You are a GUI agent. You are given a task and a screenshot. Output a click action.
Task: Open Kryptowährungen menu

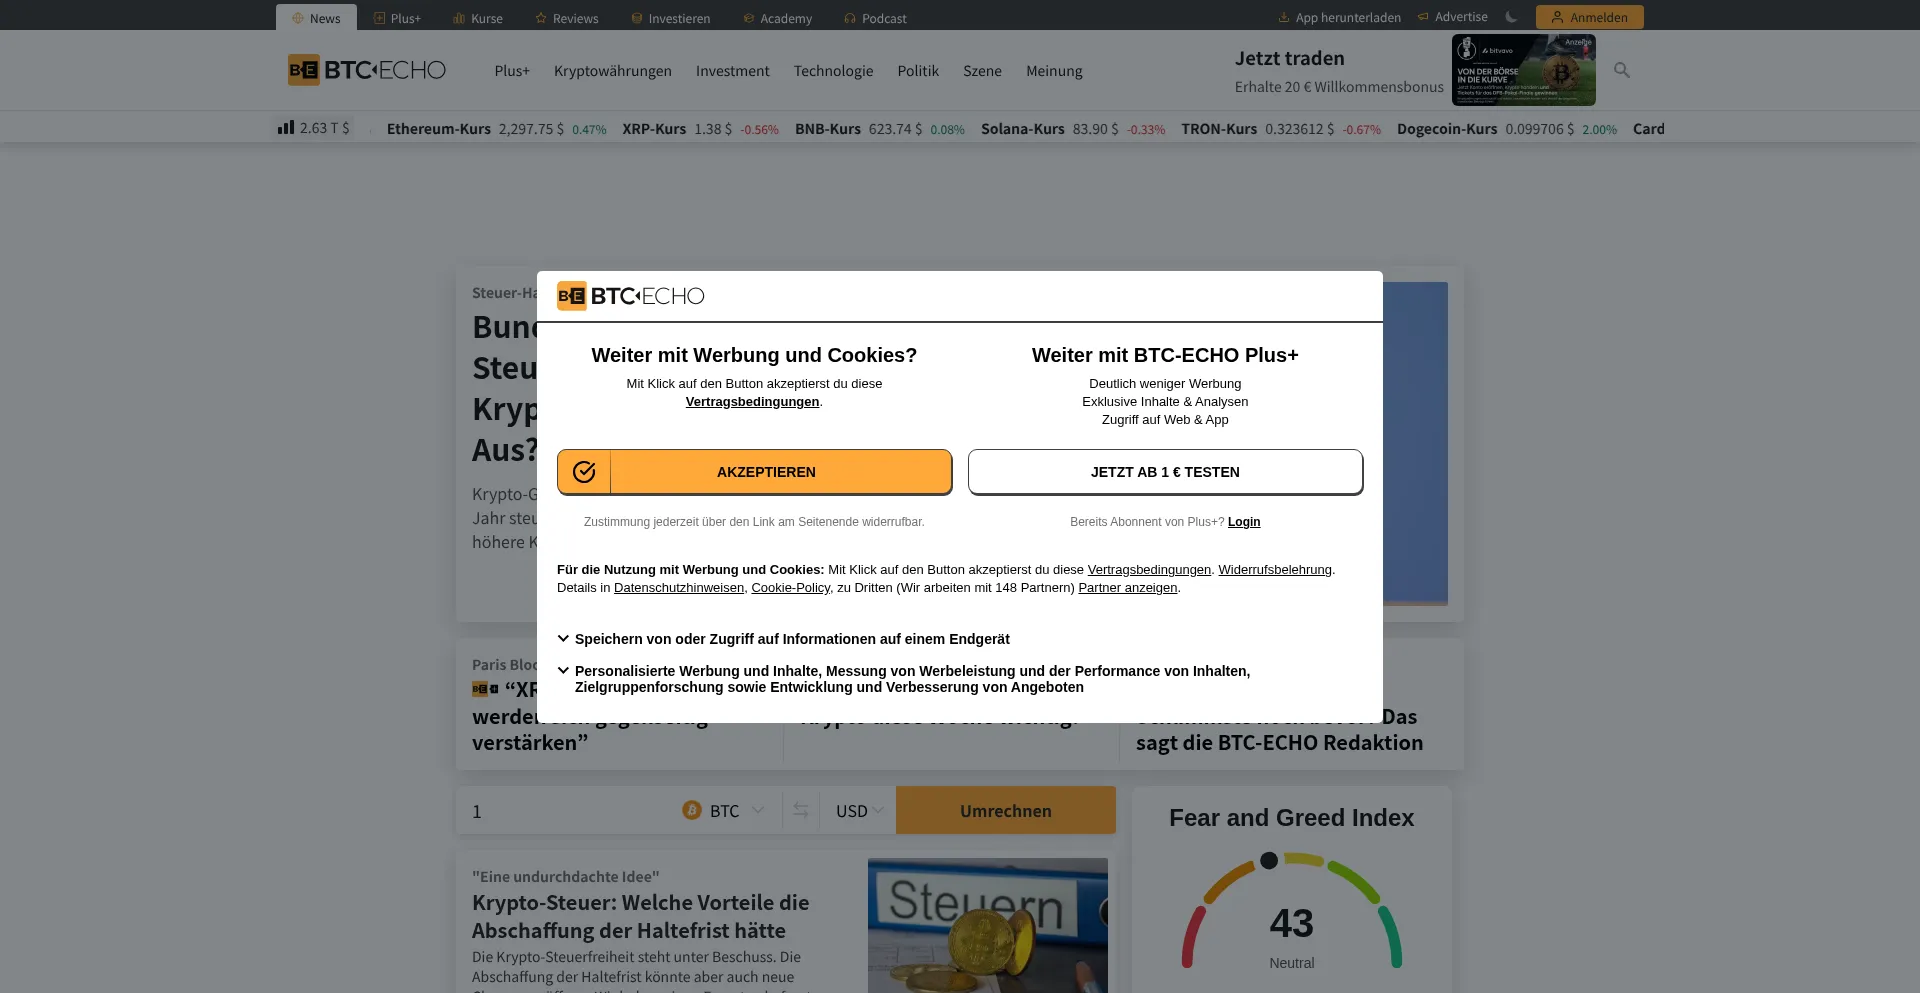(613, 71)
